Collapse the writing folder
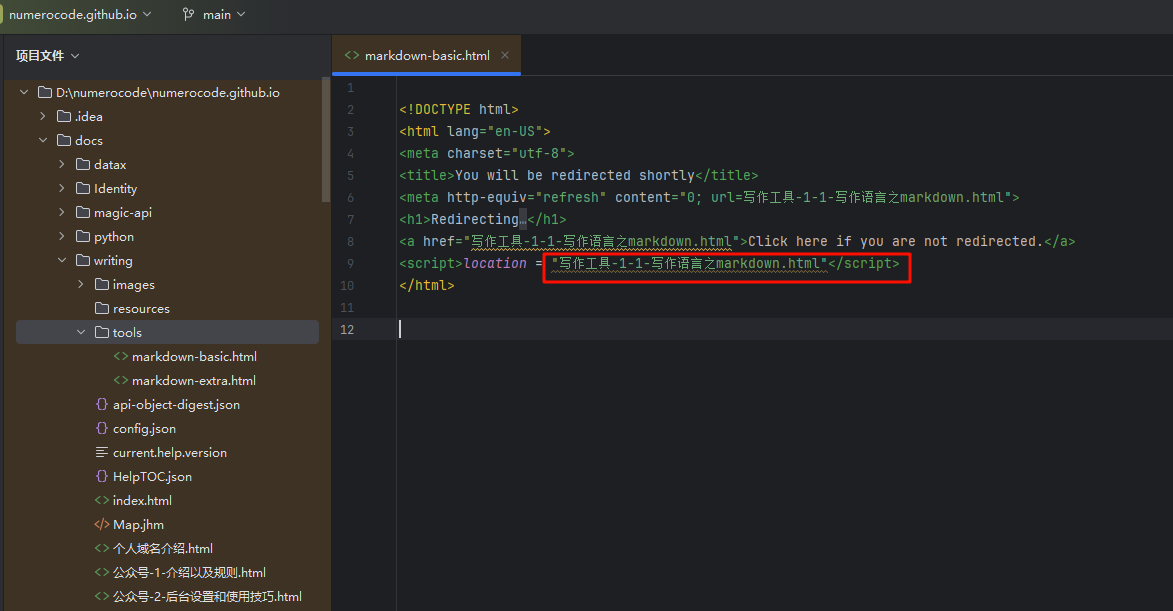Screen dimensions: 1173x611 coord(62,261)
